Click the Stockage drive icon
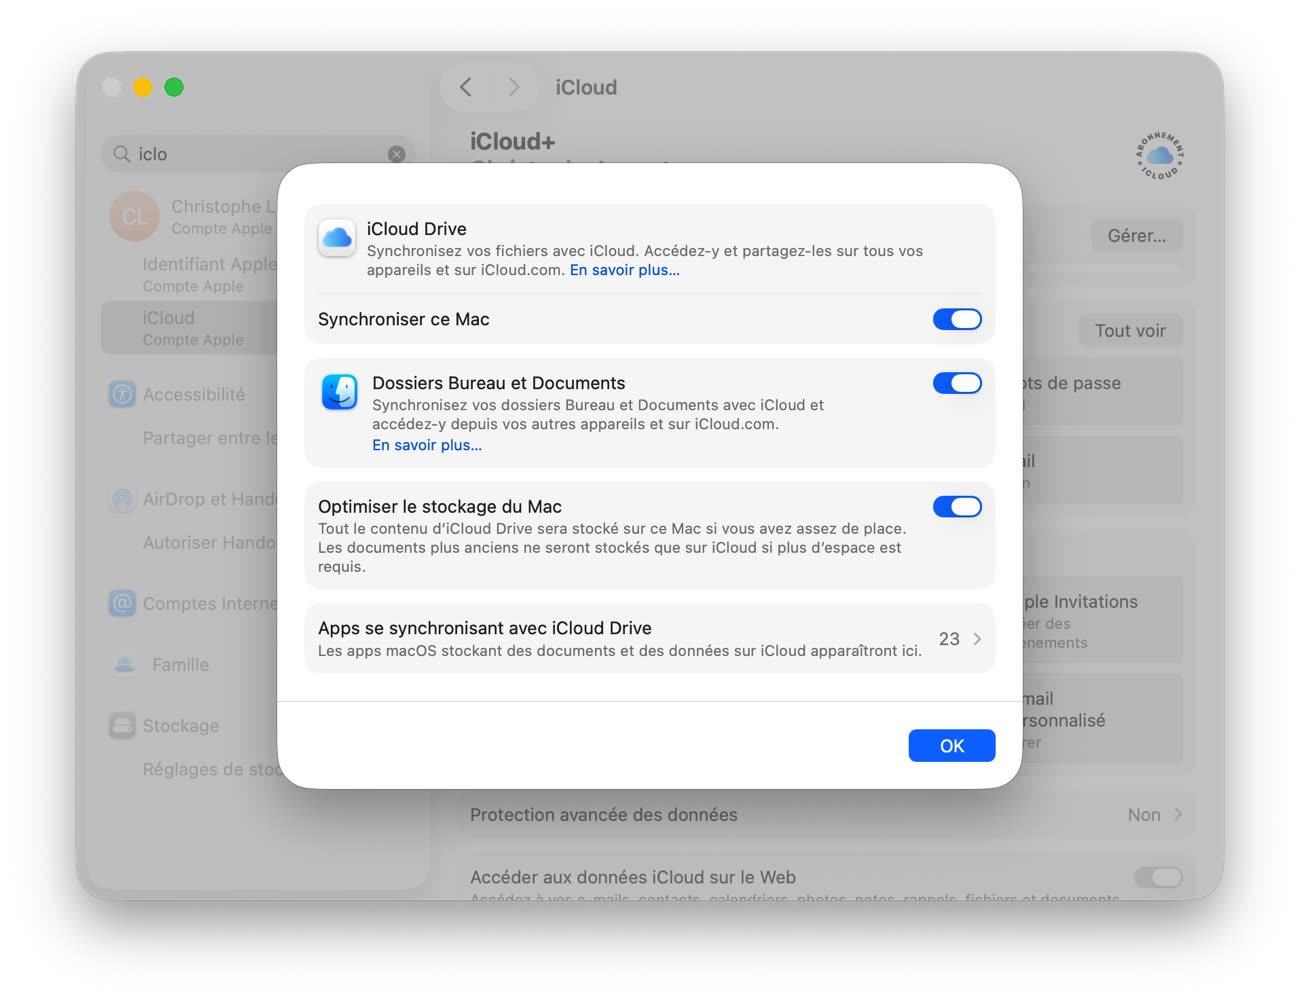 pos(122,726)
